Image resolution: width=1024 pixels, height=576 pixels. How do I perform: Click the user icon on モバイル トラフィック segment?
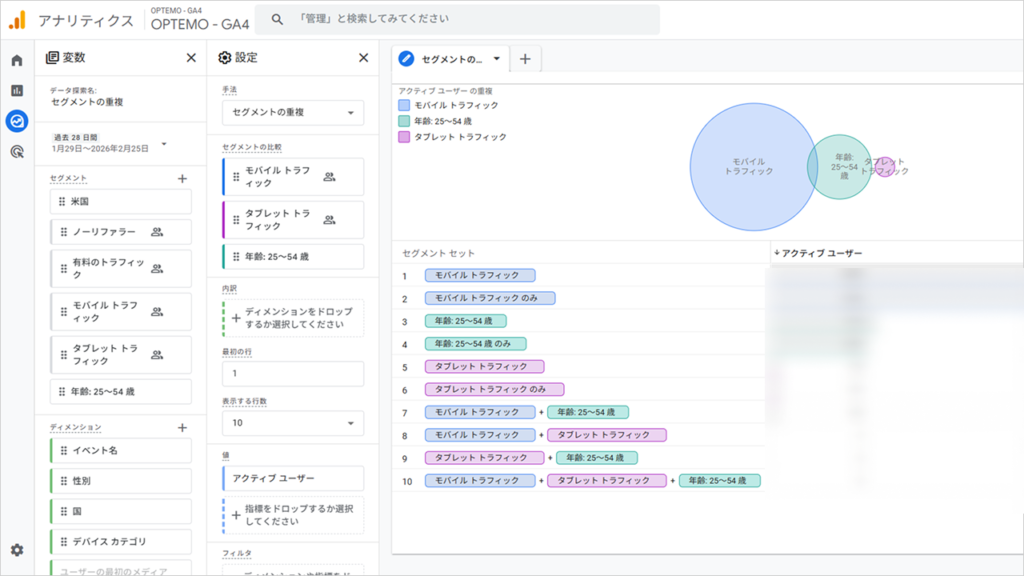pos(156,311)
